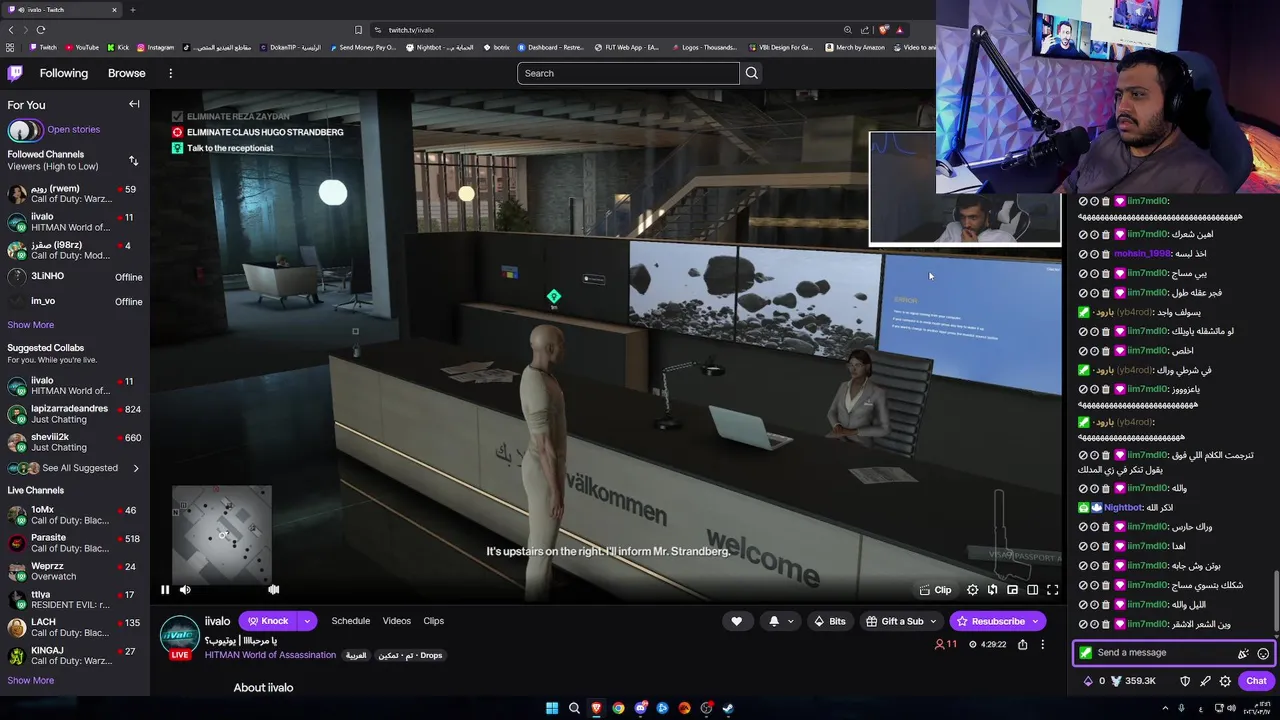Screen dimensions: 1280x720
Task: Pause the stream playback
Action: coord(165,590)
